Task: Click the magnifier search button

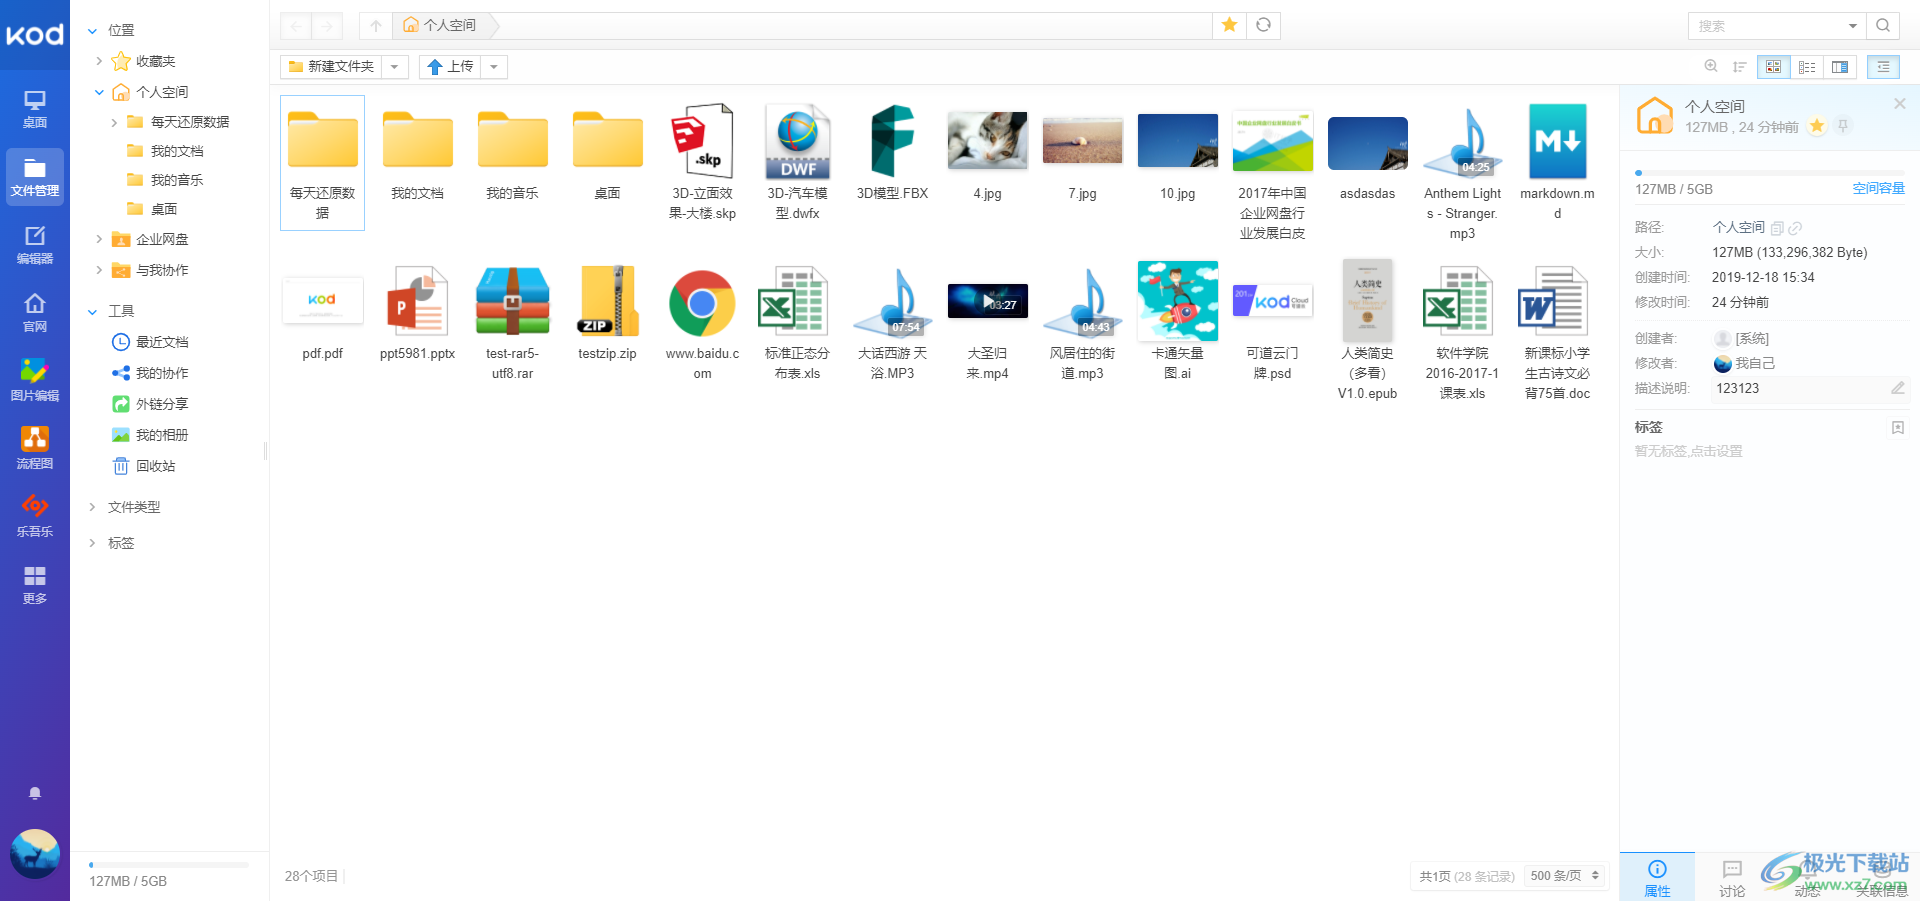Action: click(1883, 26)
